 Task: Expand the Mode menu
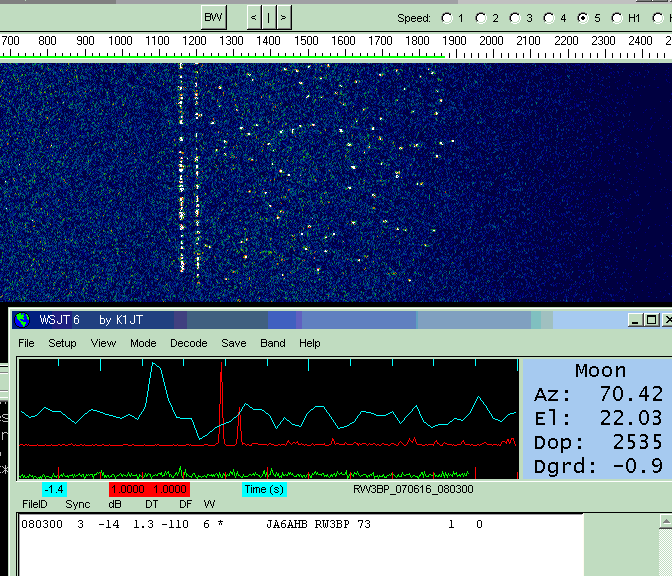click(x=143, y=343)
